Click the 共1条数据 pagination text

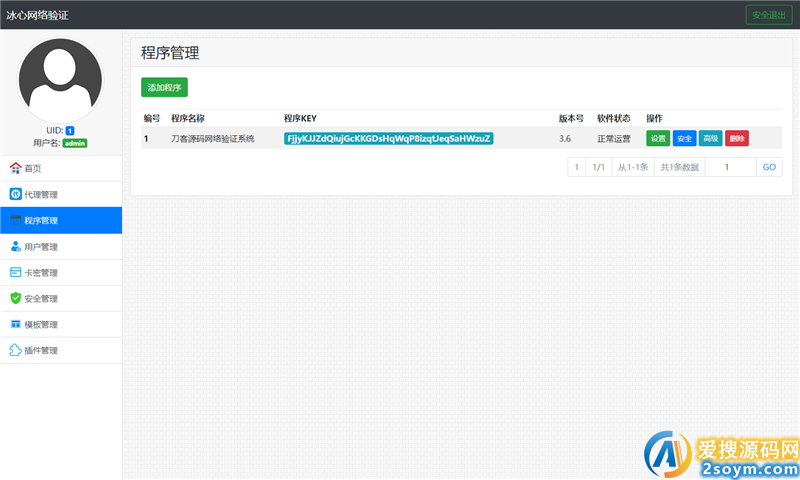[680, 167]
